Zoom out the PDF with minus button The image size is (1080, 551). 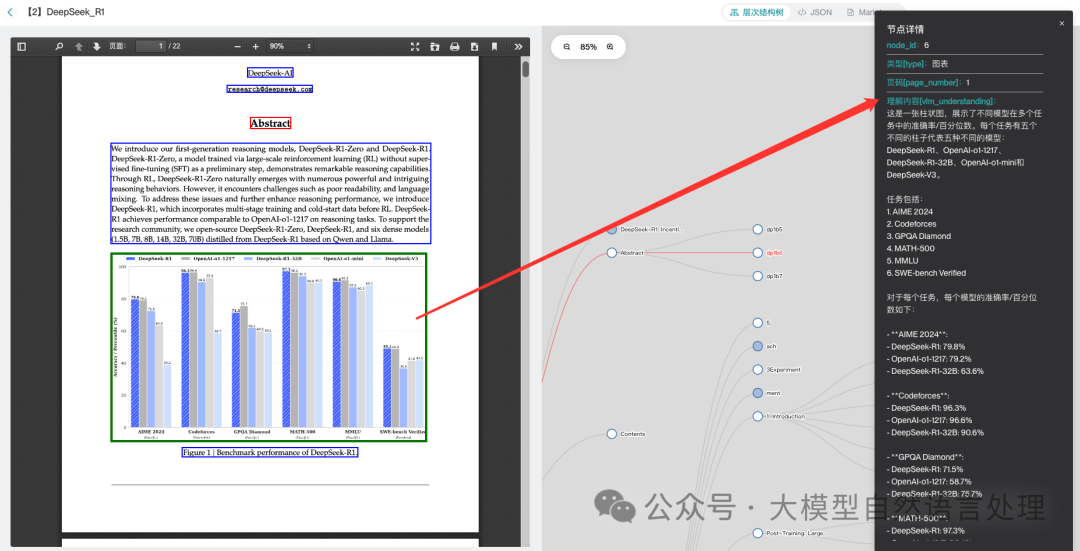(x=238, y=47)
